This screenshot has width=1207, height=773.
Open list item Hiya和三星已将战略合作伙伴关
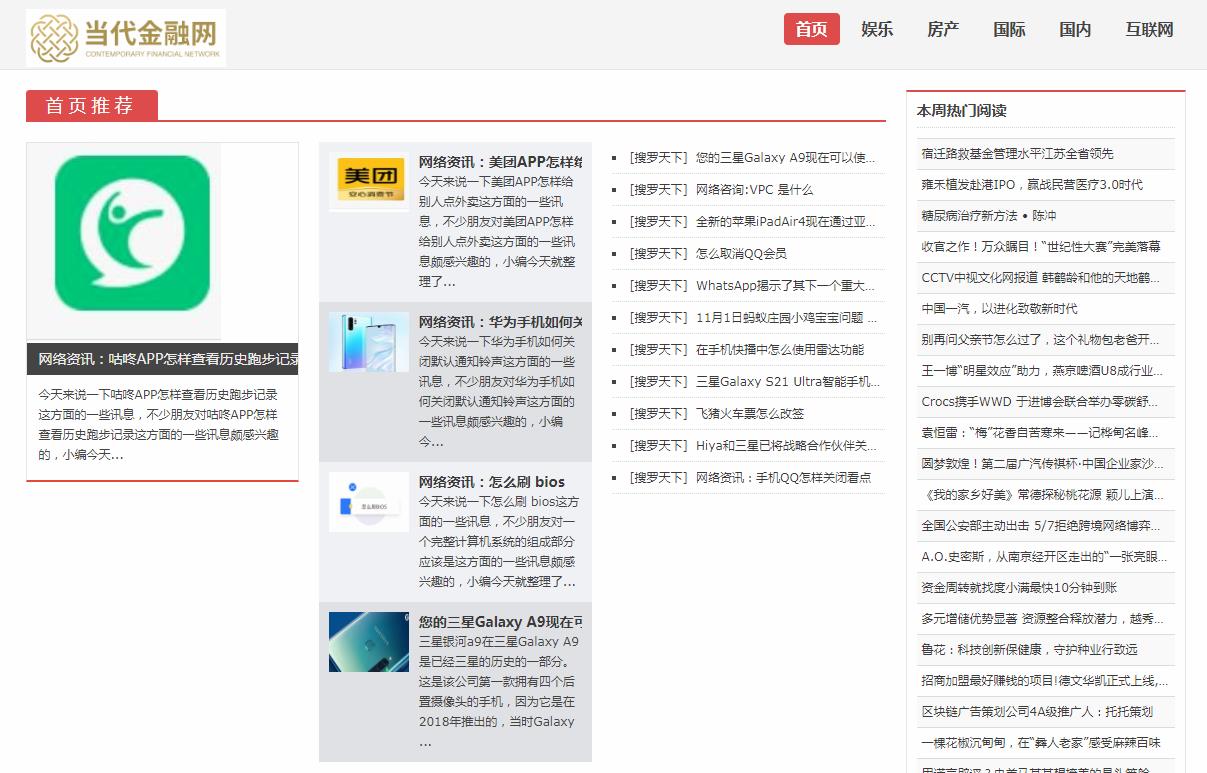[x=786, y=445]
